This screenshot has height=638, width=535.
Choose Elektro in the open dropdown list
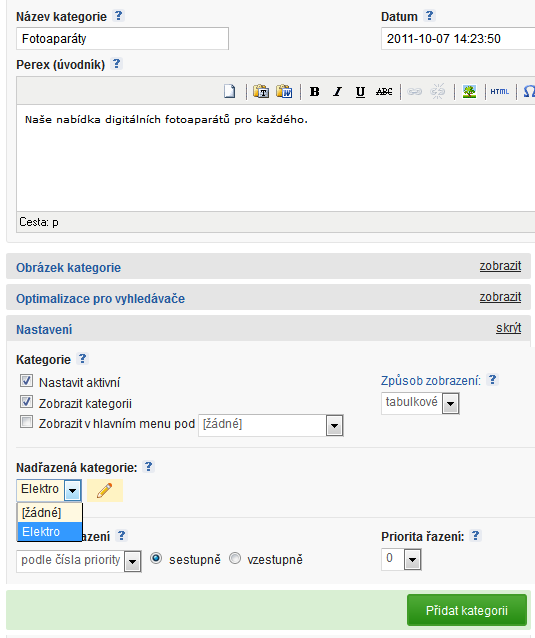pos(50,532)
